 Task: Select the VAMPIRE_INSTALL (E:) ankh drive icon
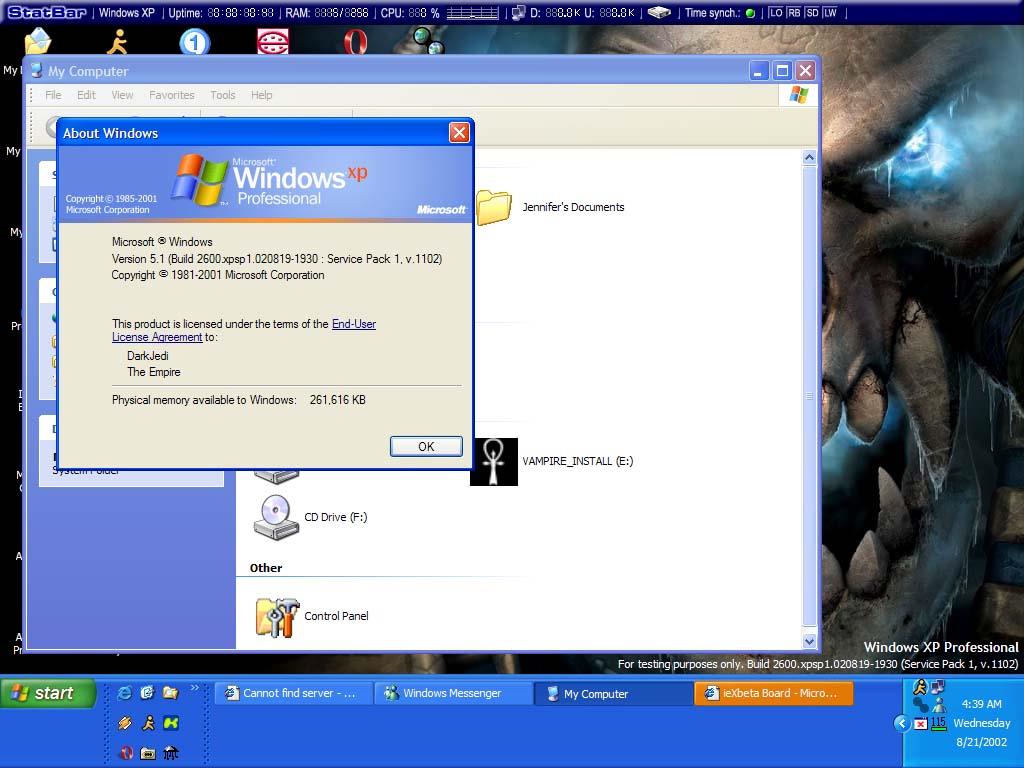click(494, 462)
